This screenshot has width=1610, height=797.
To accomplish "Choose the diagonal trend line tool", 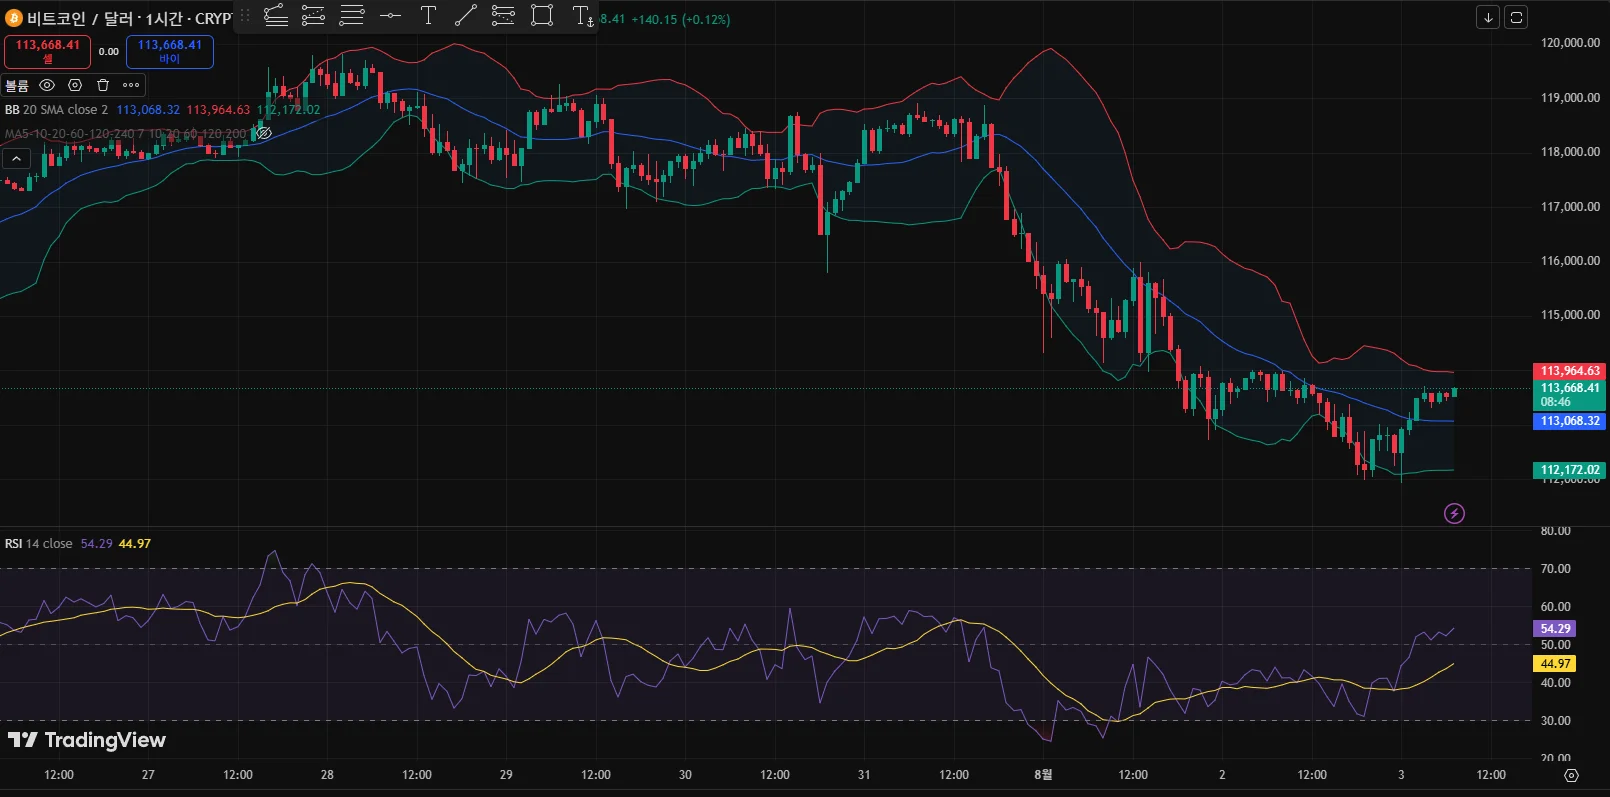I will pyautogui.click(x=465, y=16).
